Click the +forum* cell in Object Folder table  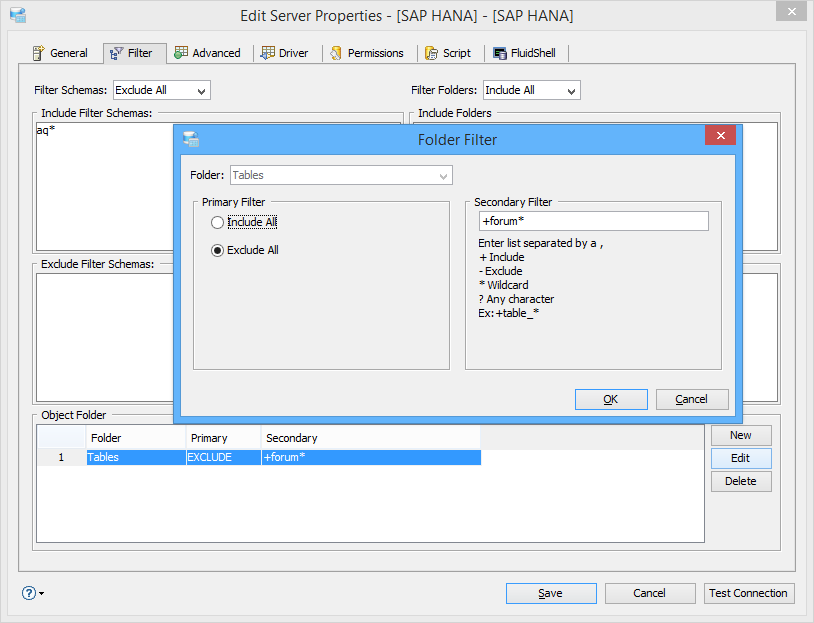372,457
